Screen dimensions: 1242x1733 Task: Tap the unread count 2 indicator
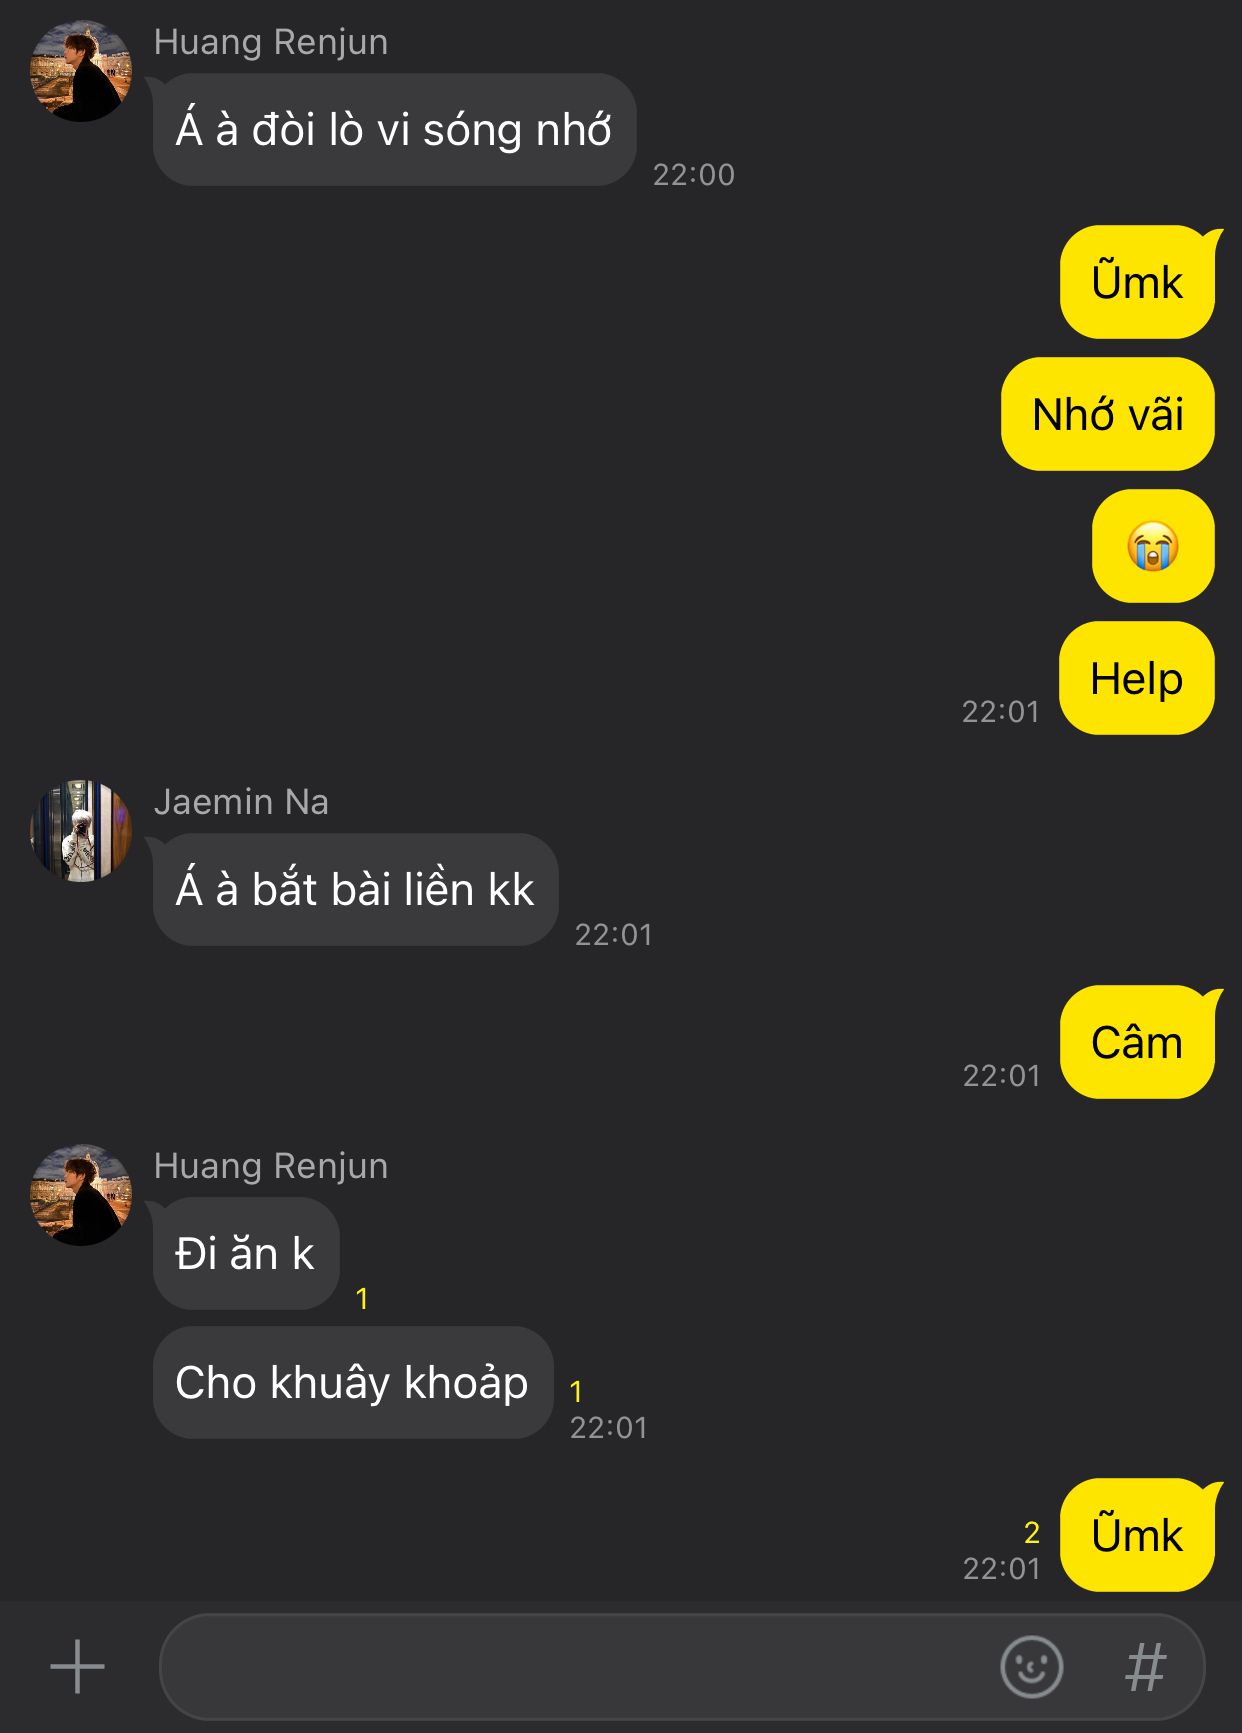(x=1032, y=1533)
